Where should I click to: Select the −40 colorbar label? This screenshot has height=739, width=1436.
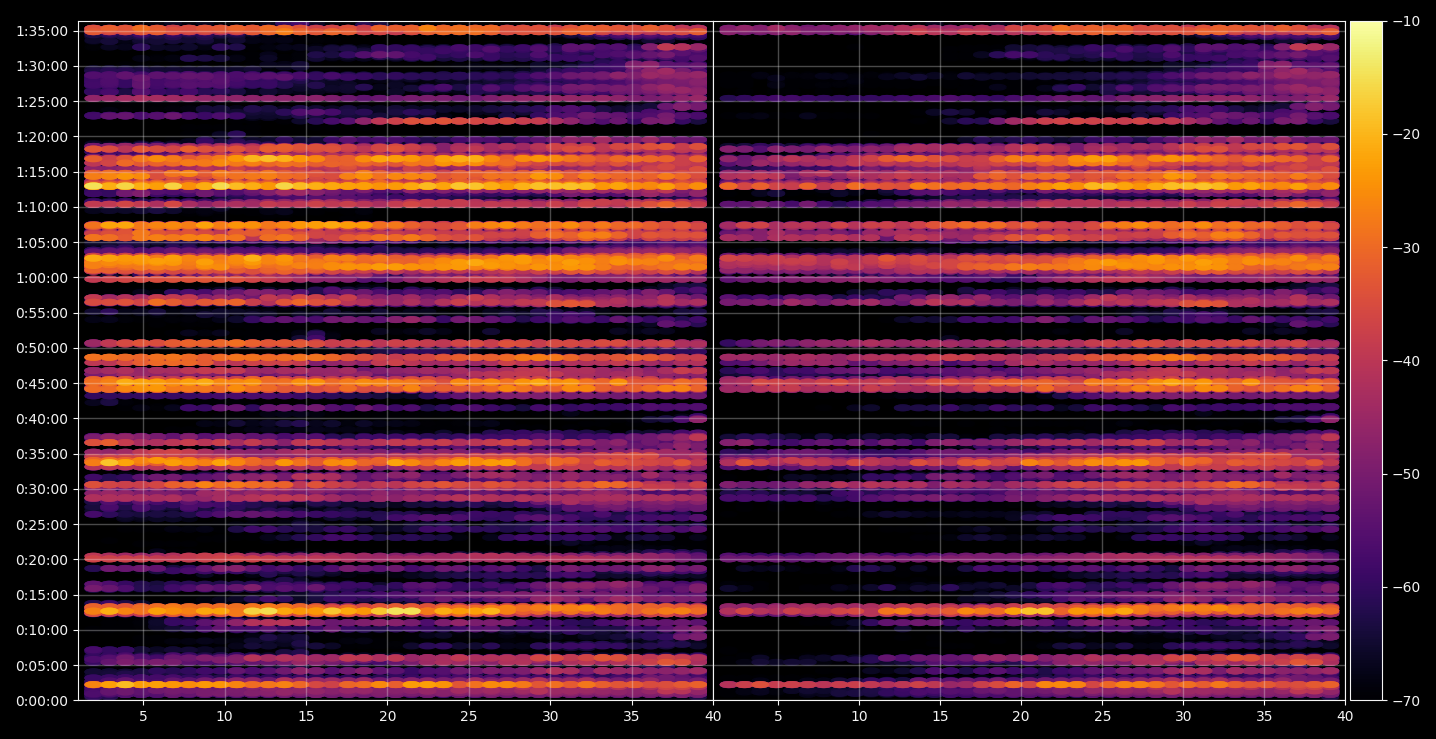pos(1405,361)
